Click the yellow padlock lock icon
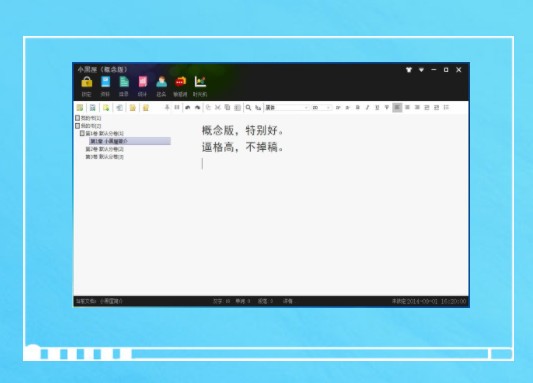533x383 pixels. (x=87, y=83)
